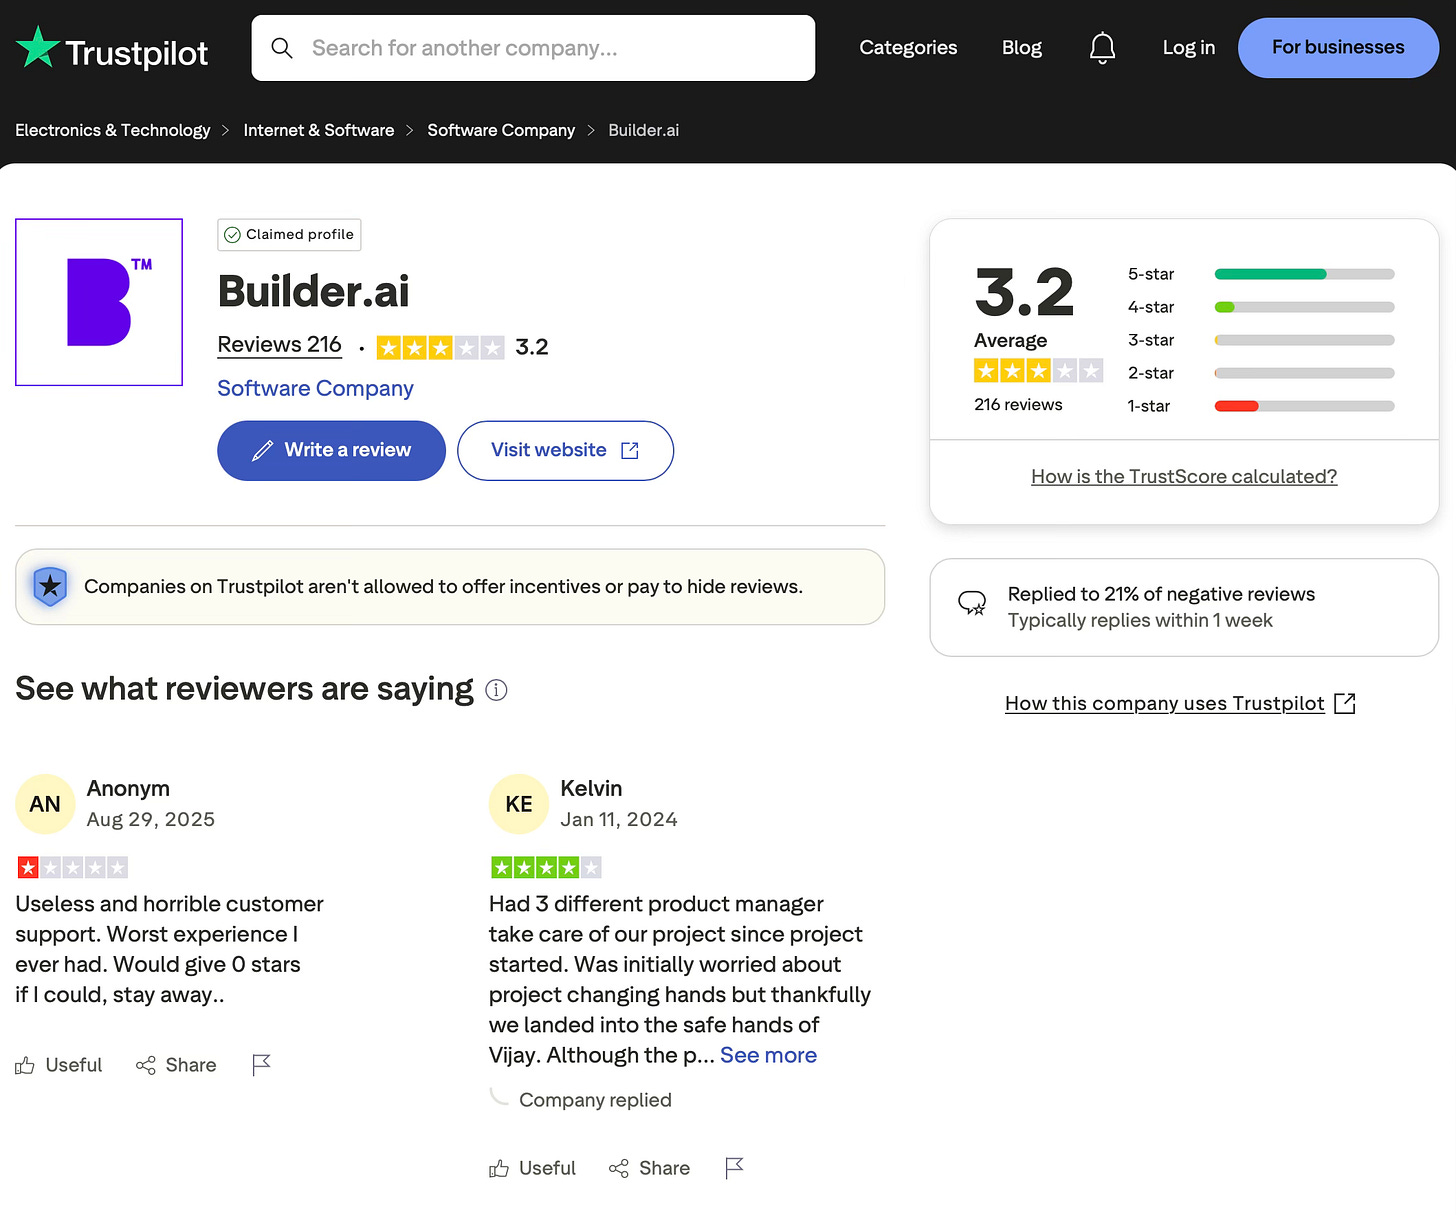Click the external icon by How this company uses Trustpilot

(1345, 704)
